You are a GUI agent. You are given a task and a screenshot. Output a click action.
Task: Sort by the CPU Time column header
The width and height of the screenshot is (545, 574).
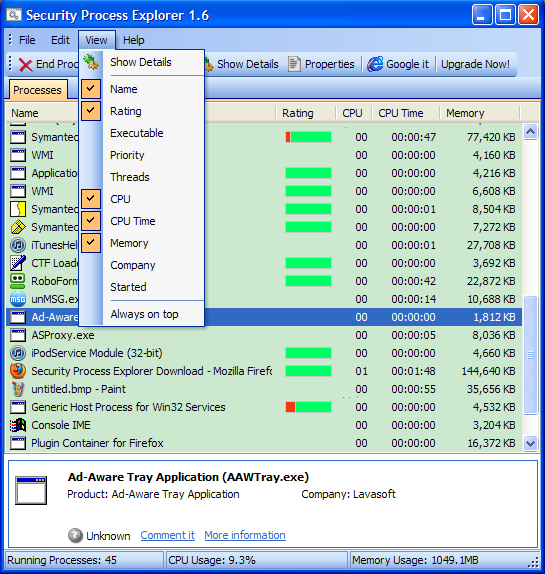point(406,113)
